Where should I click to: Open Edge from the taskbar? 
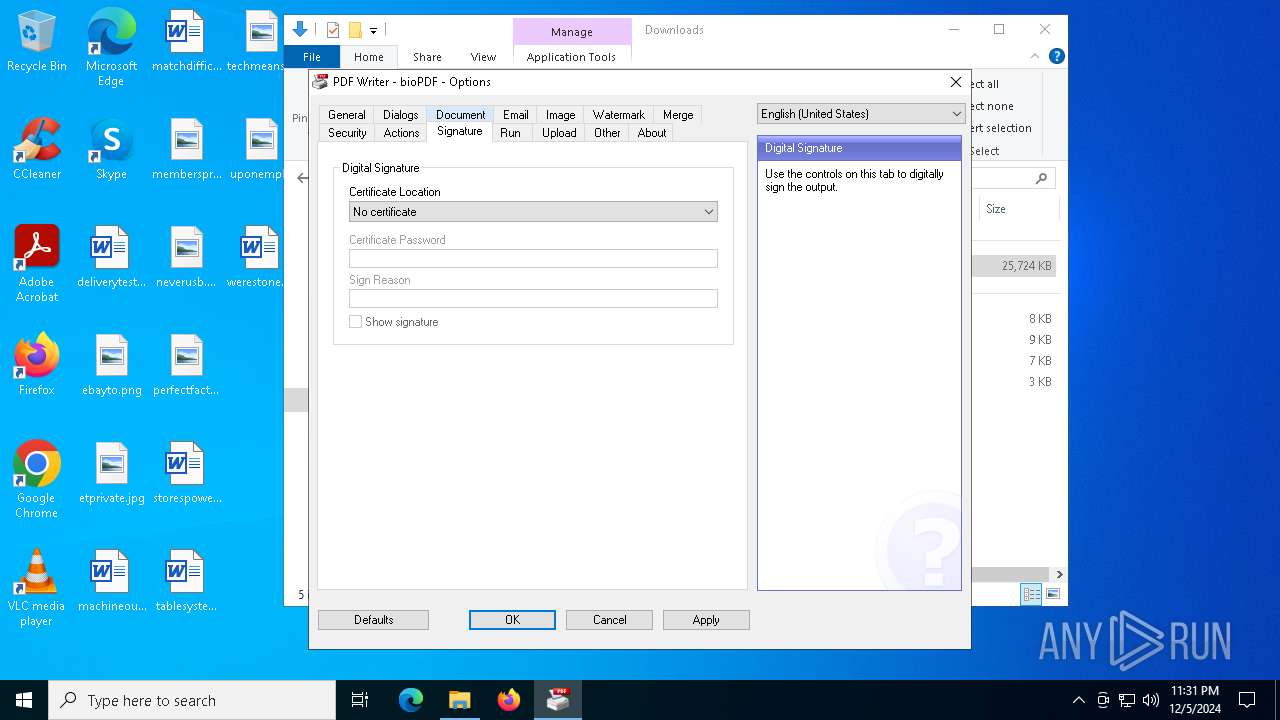point(411,700)
